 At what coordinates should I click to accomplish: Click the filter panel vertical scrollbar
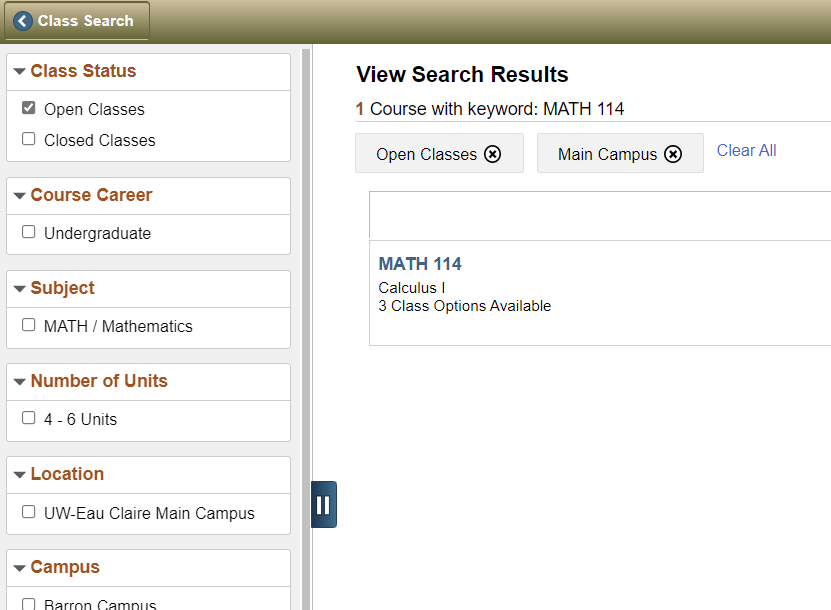click(306, 300)
